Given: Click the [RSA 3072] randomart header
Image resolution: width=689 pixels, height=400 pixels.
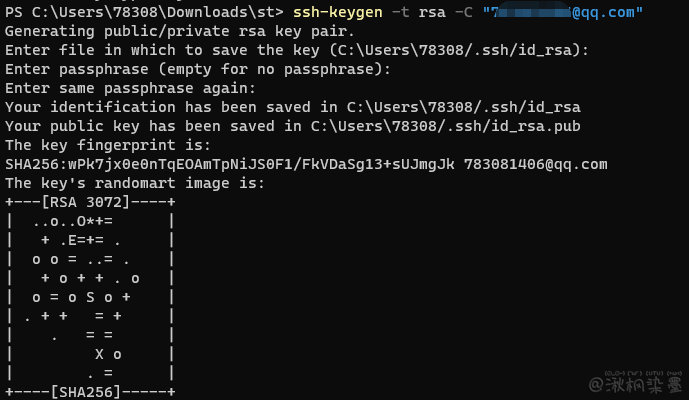Looking at the screenshot, I should (90, 202).
